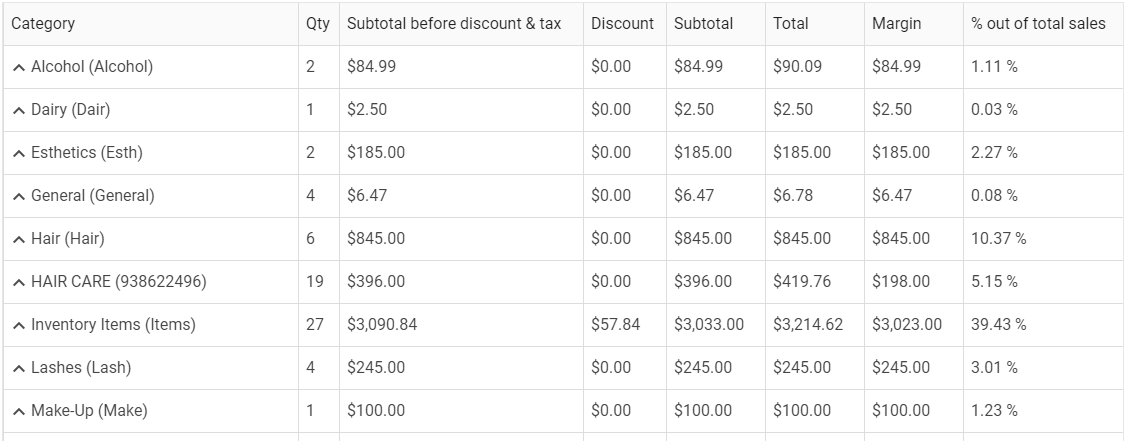Collapse HAIR CARE (938622496) category
The height and width of the screenshot is (441, 1127).
click(x=19, y=282)
